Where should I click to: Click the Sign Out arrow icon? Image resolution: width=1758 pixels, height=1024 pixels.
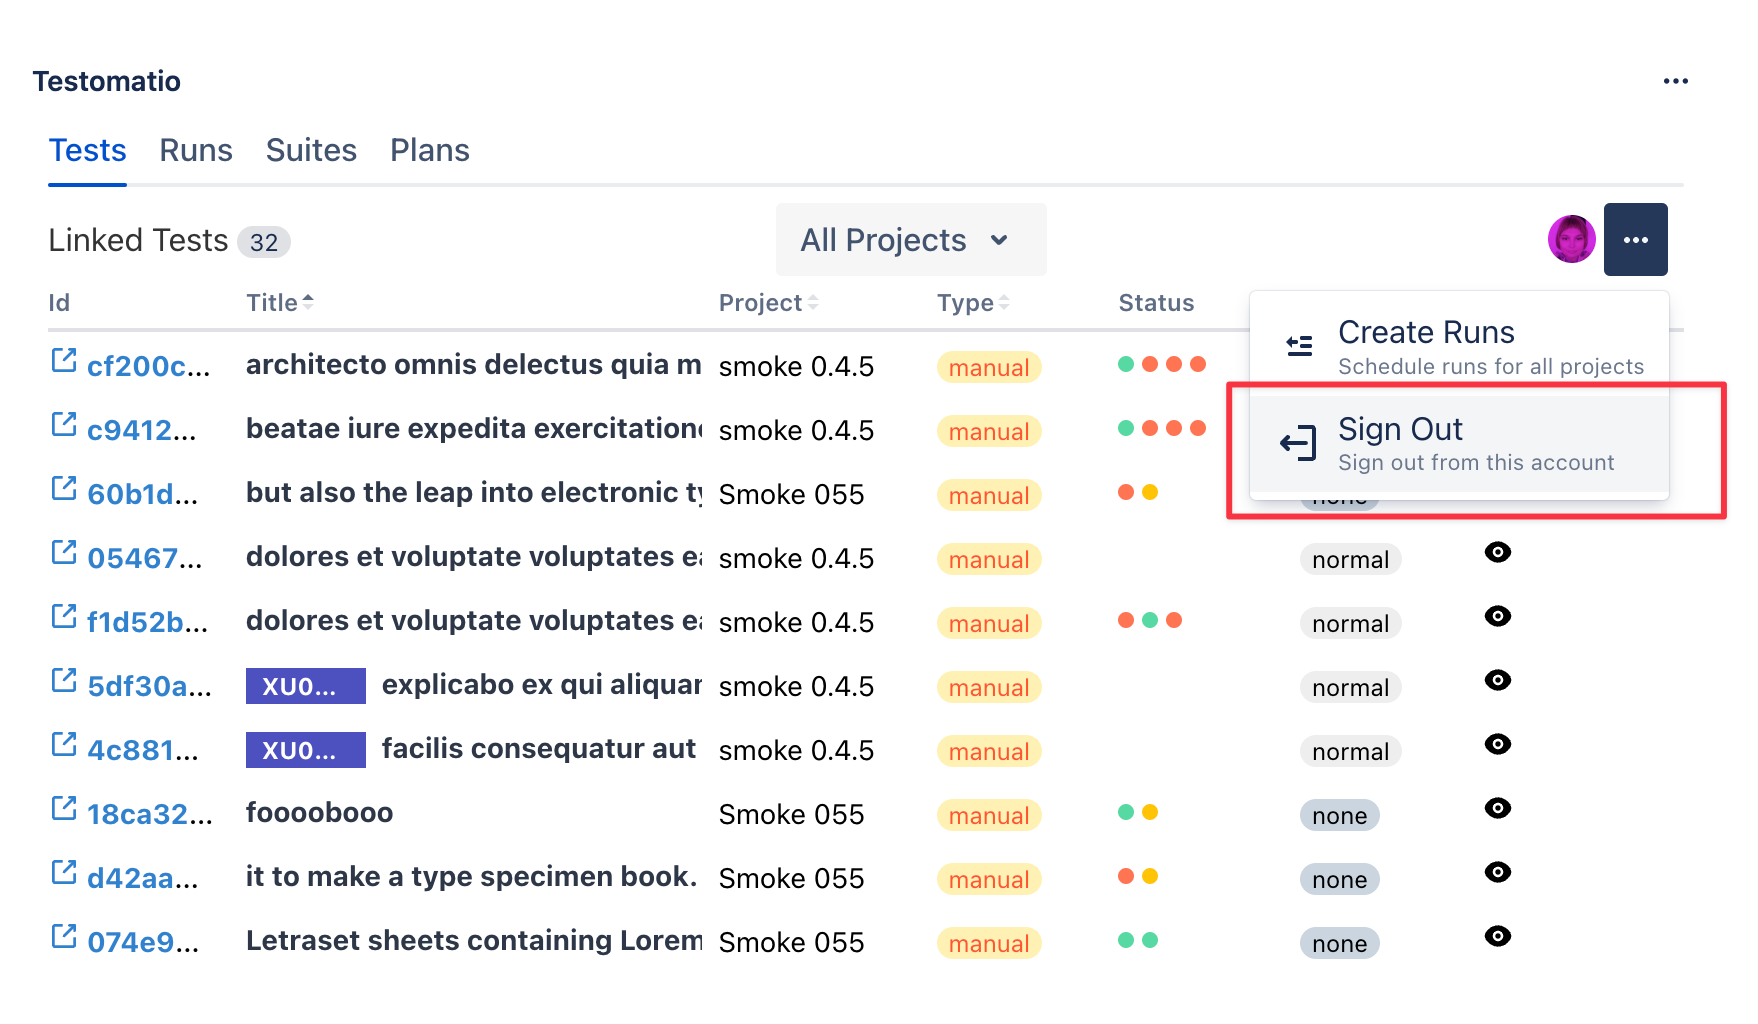[1298, 443]
